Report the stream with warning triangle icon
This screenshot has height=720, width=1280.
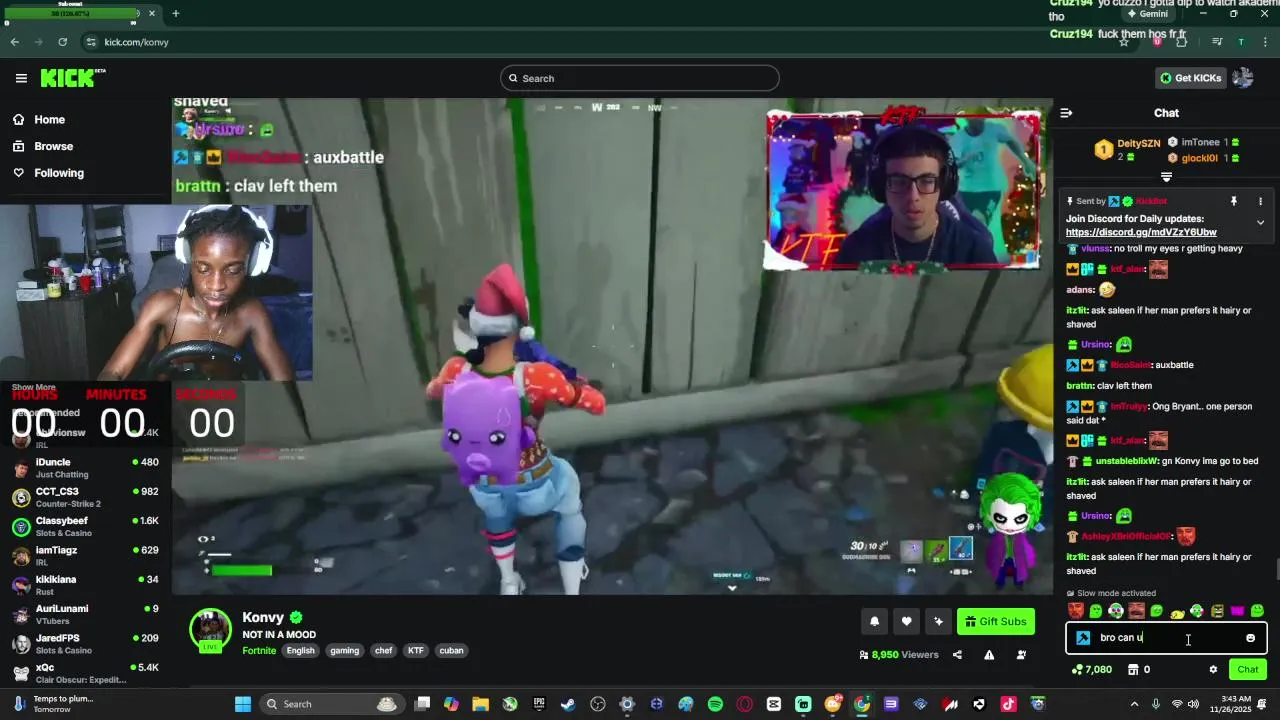point(989,655)
